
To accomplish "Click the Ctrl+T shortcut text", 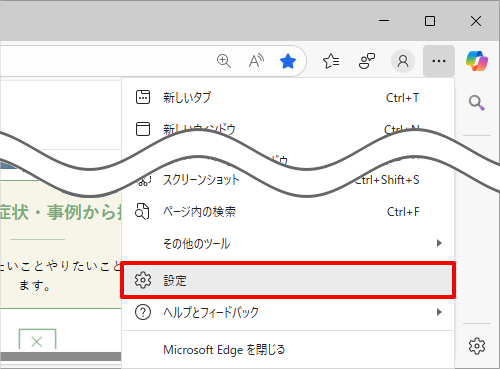I will coord(402,98).
